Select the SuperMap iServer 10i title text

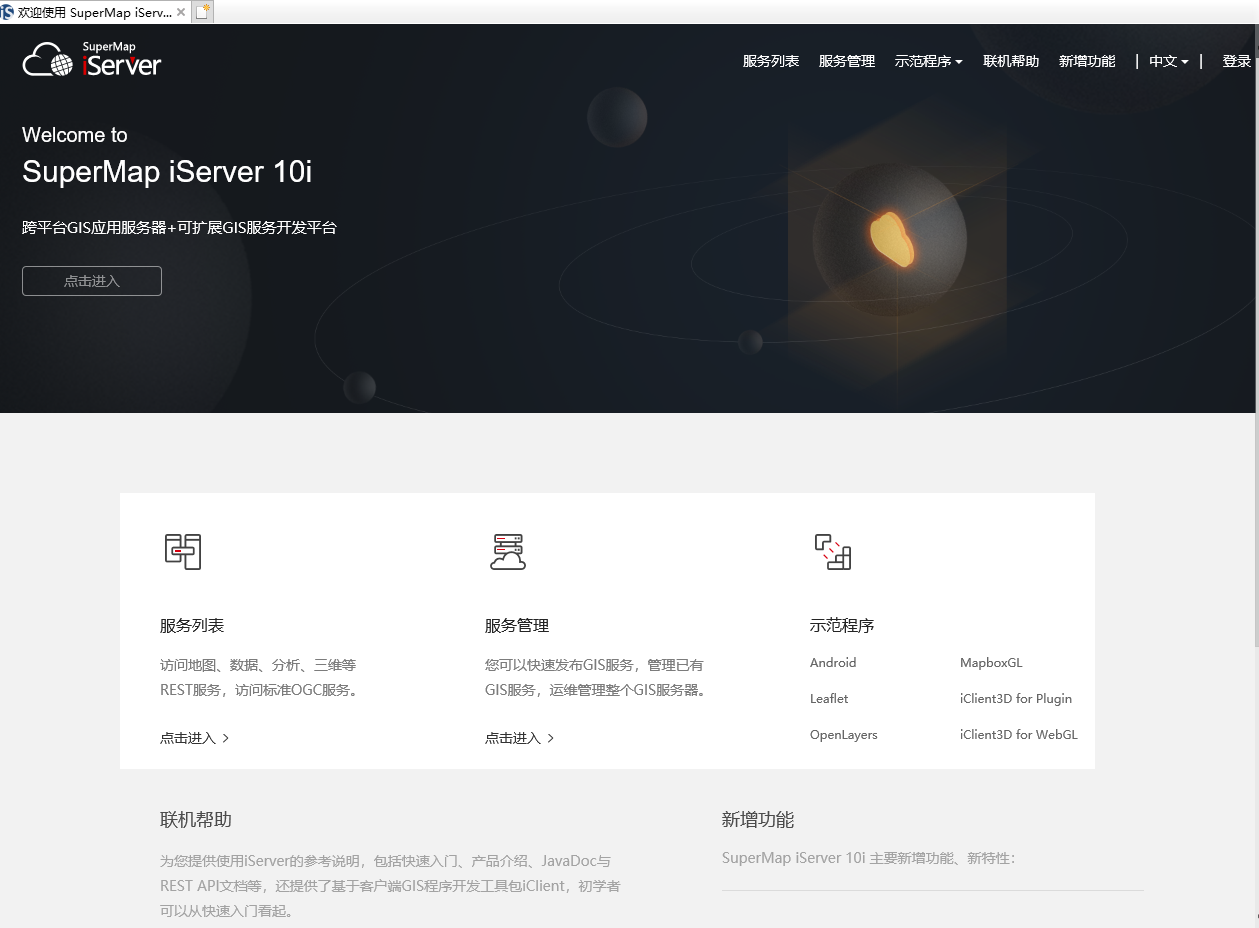167,172
